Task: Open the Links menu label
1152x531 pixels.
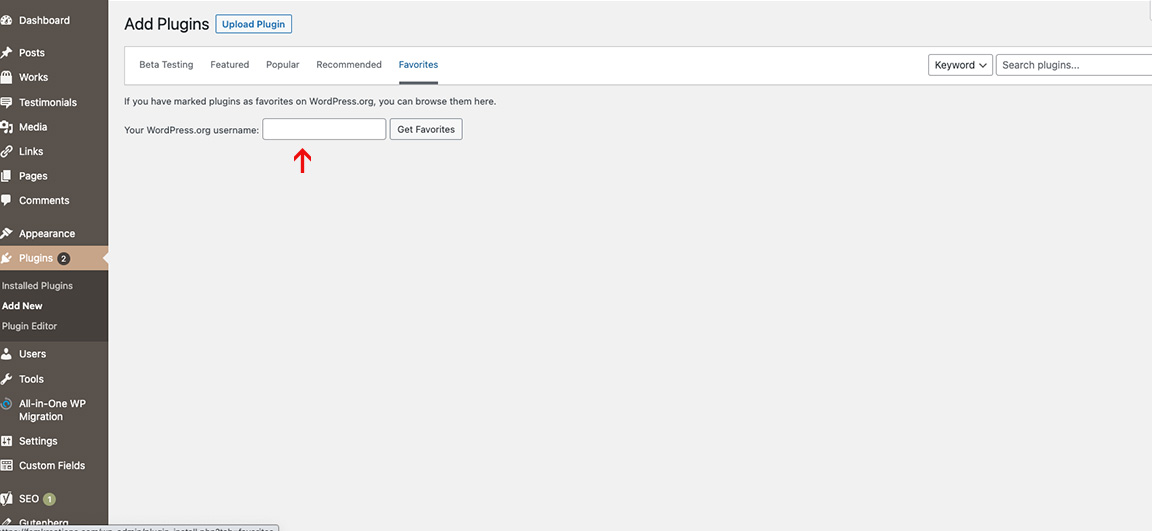Action: (31, 151)
